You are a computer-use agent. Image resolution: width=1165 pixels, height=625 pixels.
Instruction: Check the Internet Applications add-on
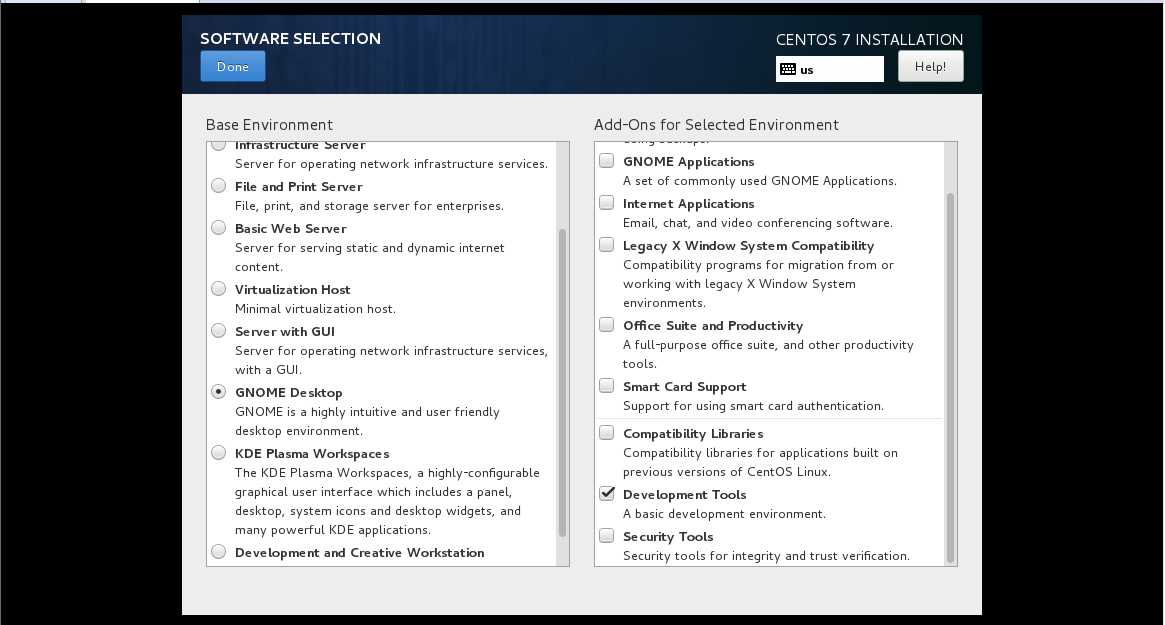pyautogui.click(x=607, y=203)
